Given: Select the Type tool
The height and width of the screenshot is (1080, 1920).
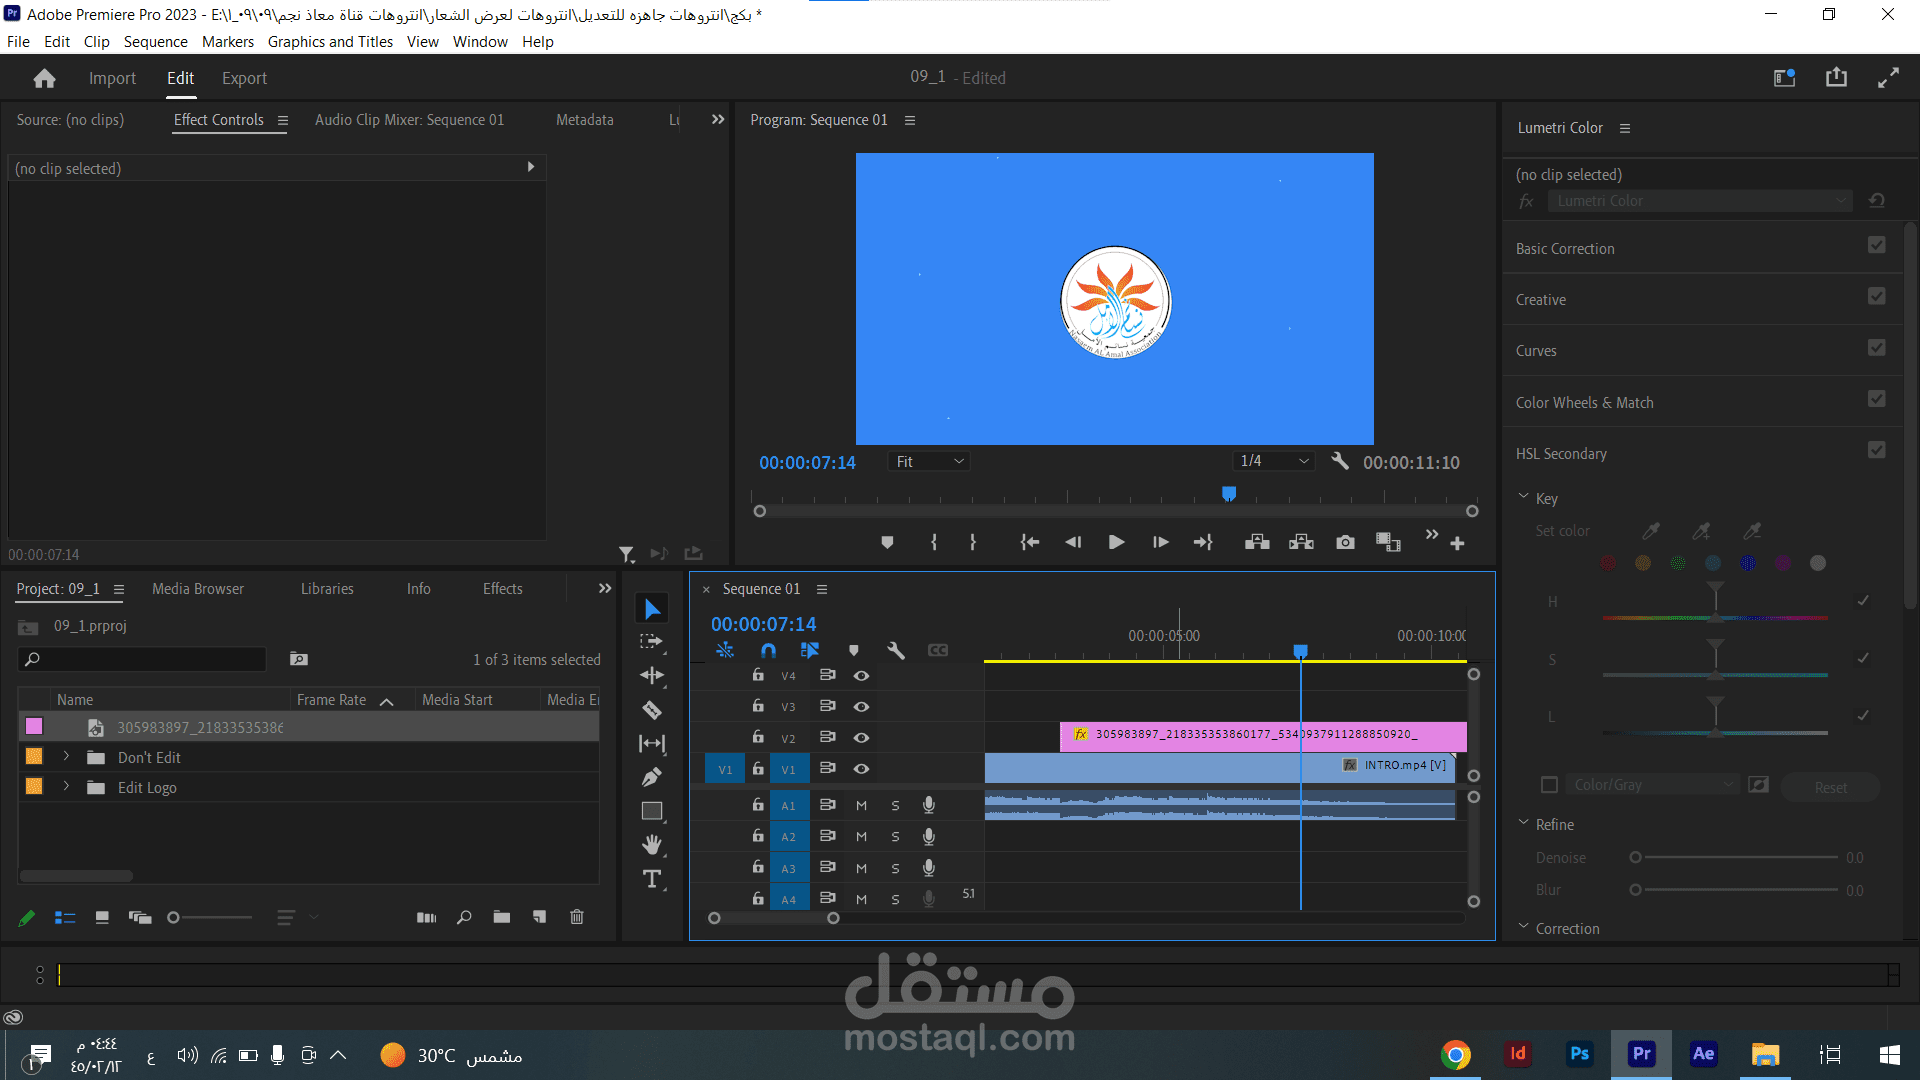Looking at the screenshot, I should tap(652, 879).
